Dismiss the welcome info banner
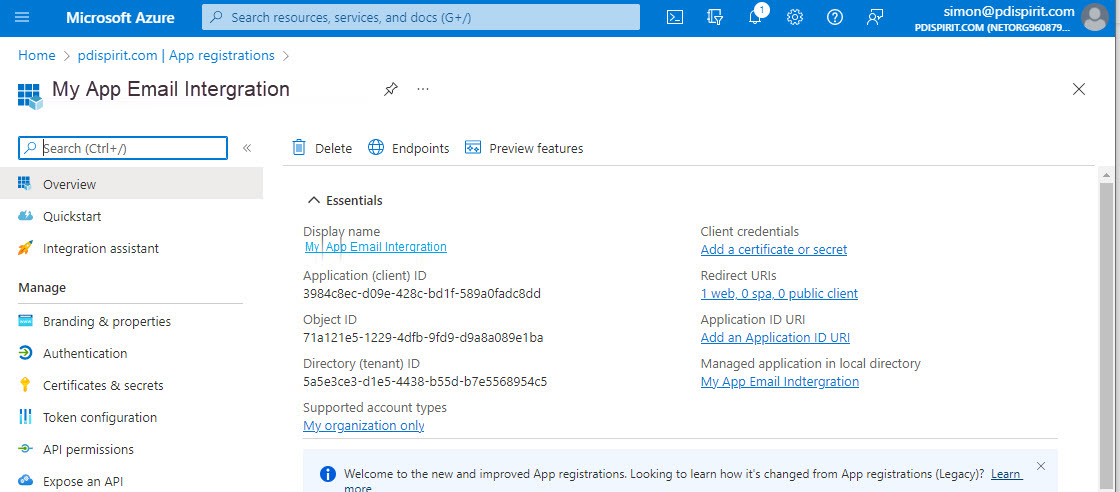The image size is (1120, 492). (1041, 466)
